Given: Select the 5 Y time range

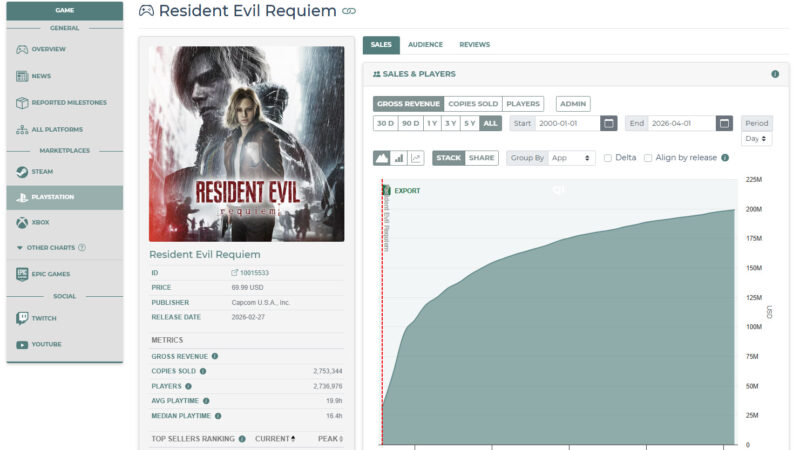Looking at the screenshot, I should point(470,123).
